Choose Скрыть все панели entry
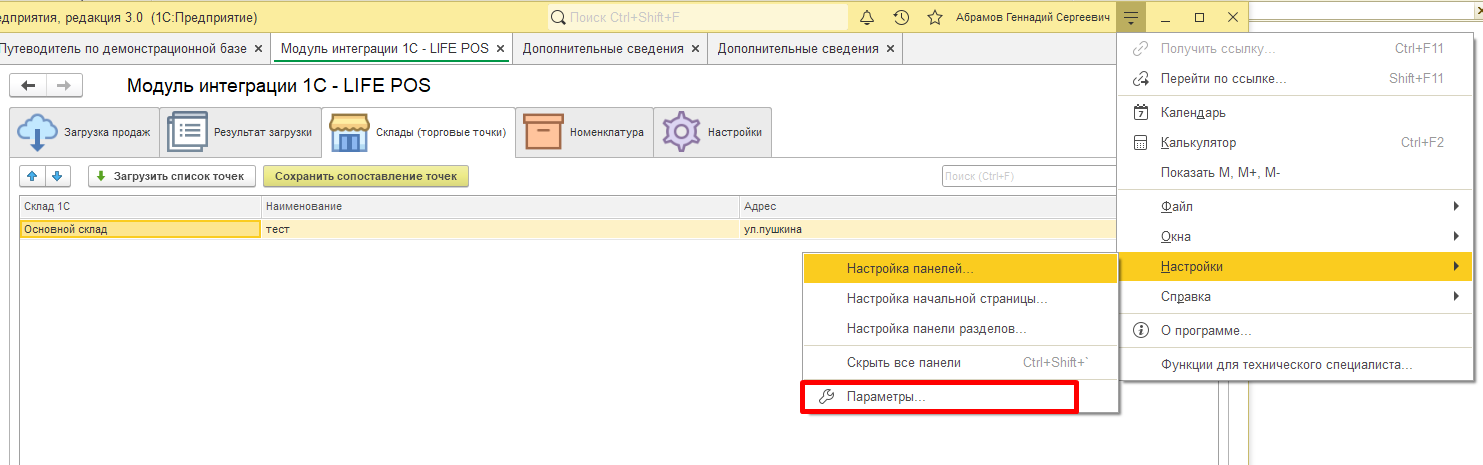Viewport: 1483px width, 465px height. point(960,363)
